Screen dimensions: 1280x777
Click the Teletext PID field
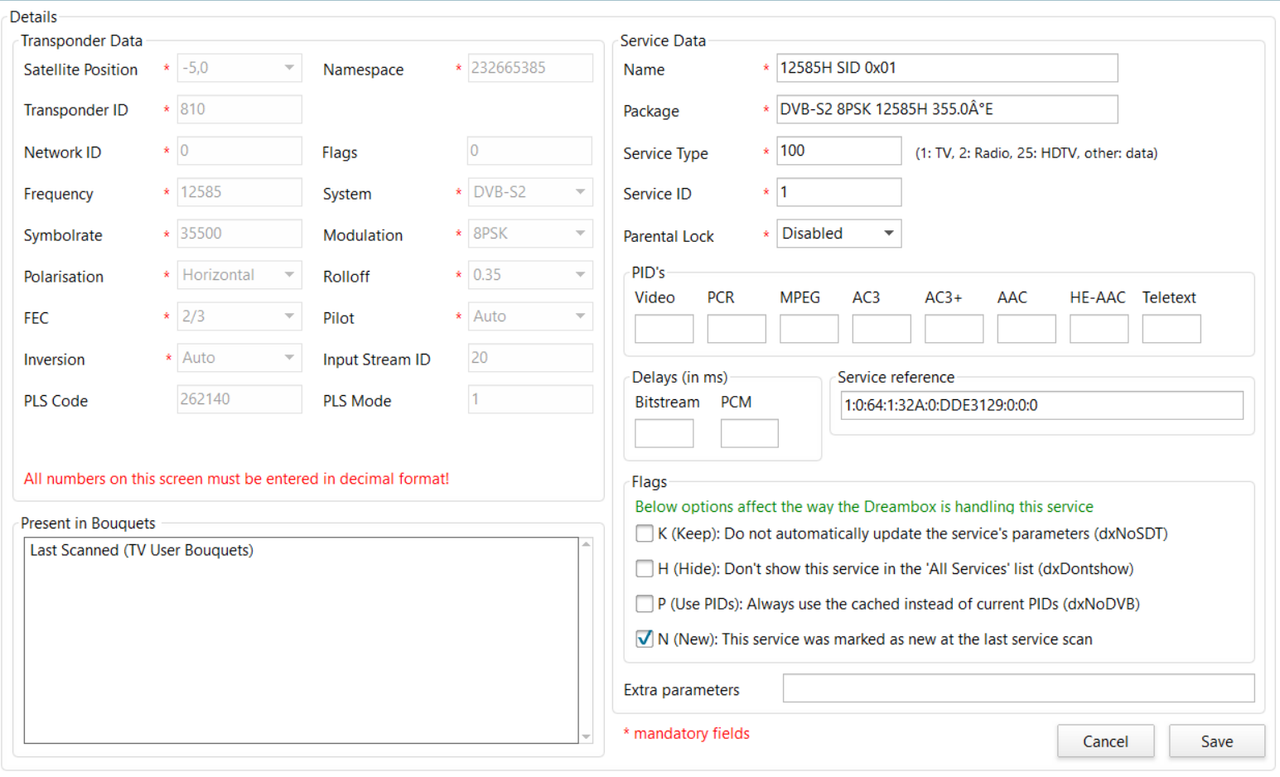1171,329
